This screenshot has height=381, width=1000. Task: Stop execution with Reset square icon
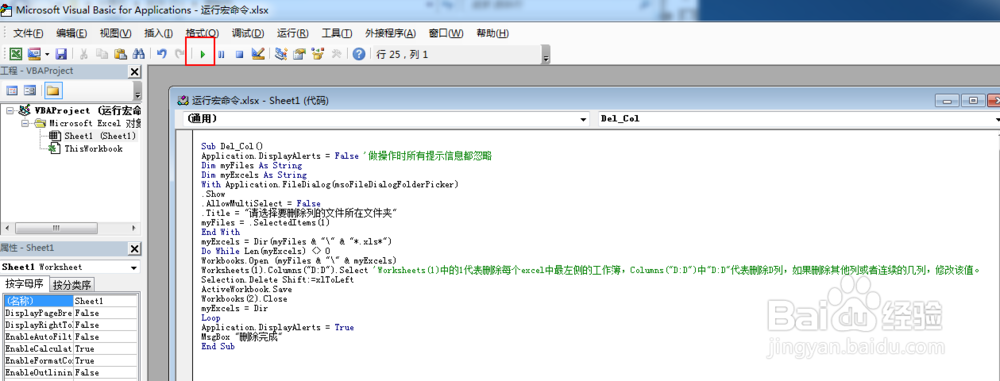tap(239, 54)
